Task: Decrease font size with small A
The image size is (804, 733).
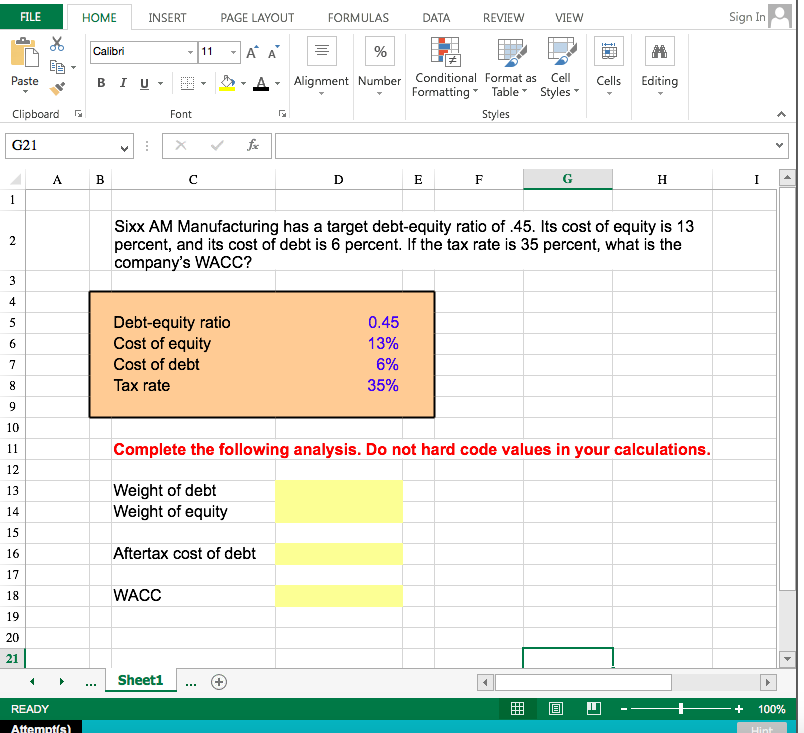Action: [x=273, y=52]
